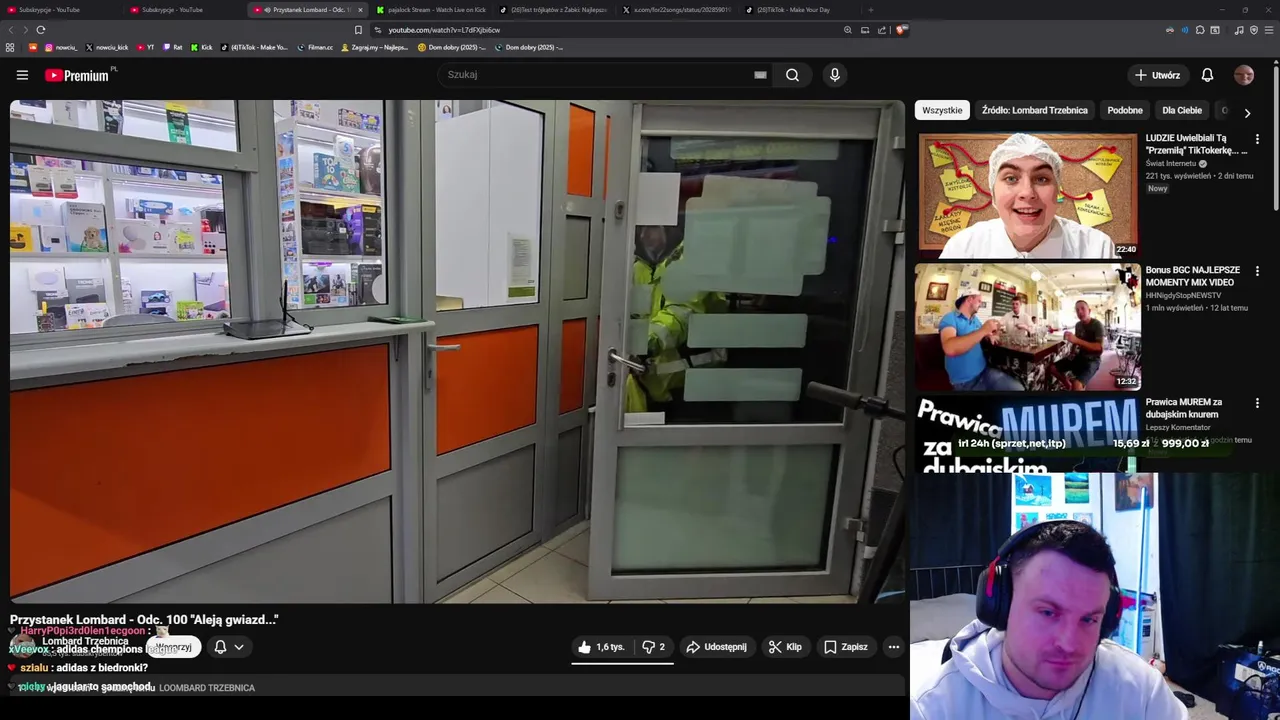Open the Rat Twitch bookmark
1280x720 pixels.
[x=172, y=47]
